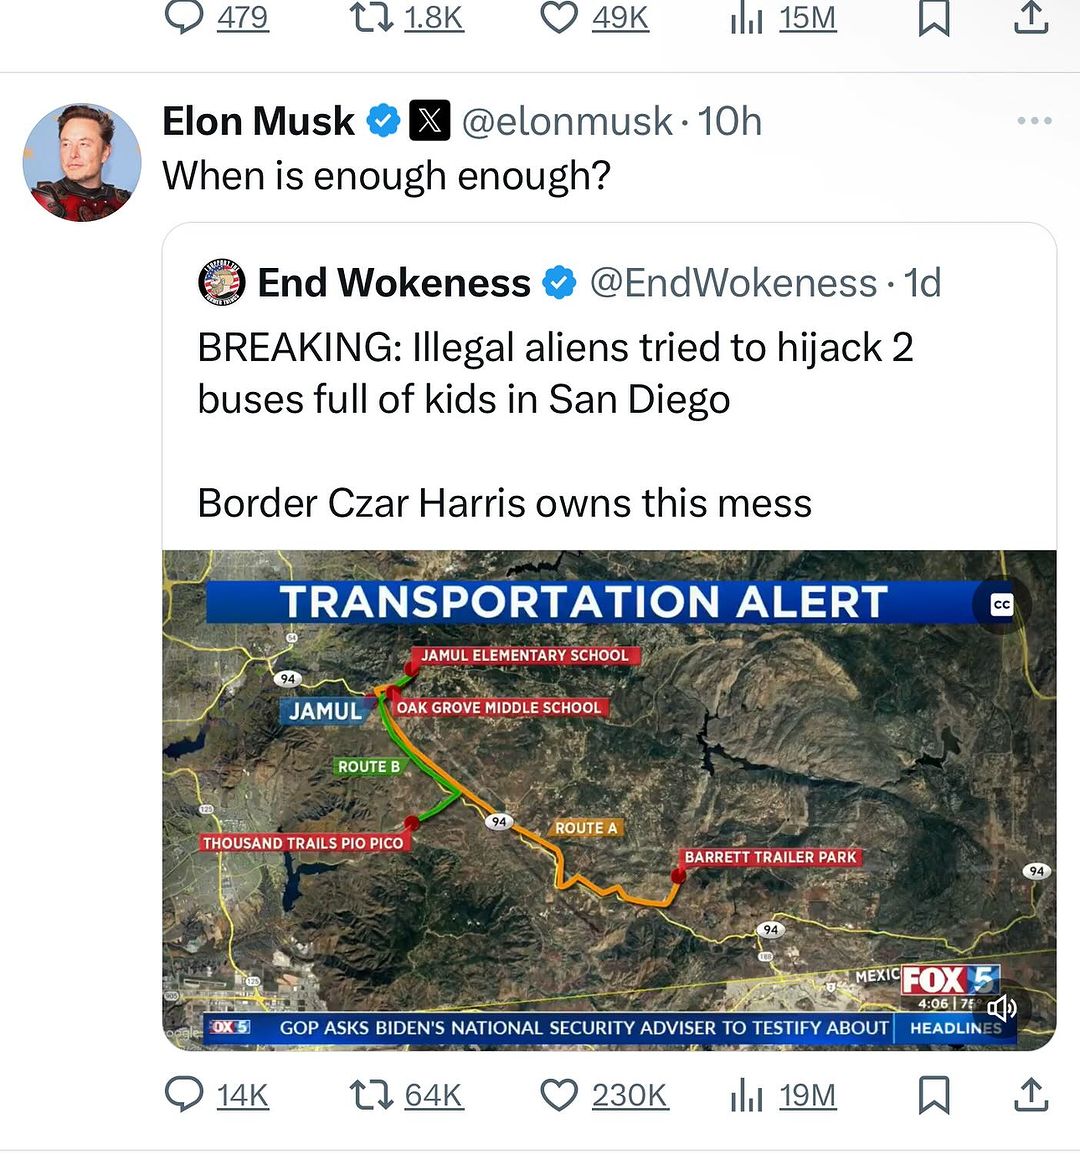The height and width of the screenshot is (1175, 1080).
Task: Share Elon Musk's post
Action: (x=1031, y=1094)
